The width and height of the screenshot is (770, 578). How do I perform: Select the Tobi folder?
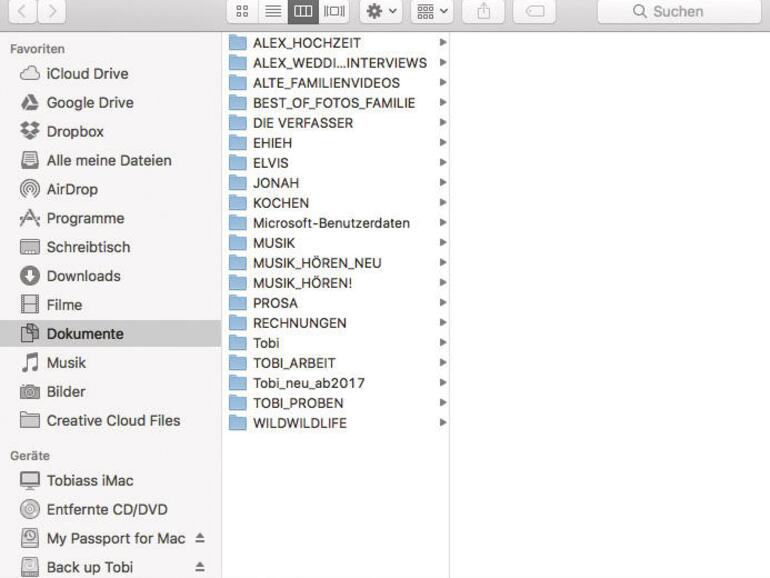coord(336,343)
